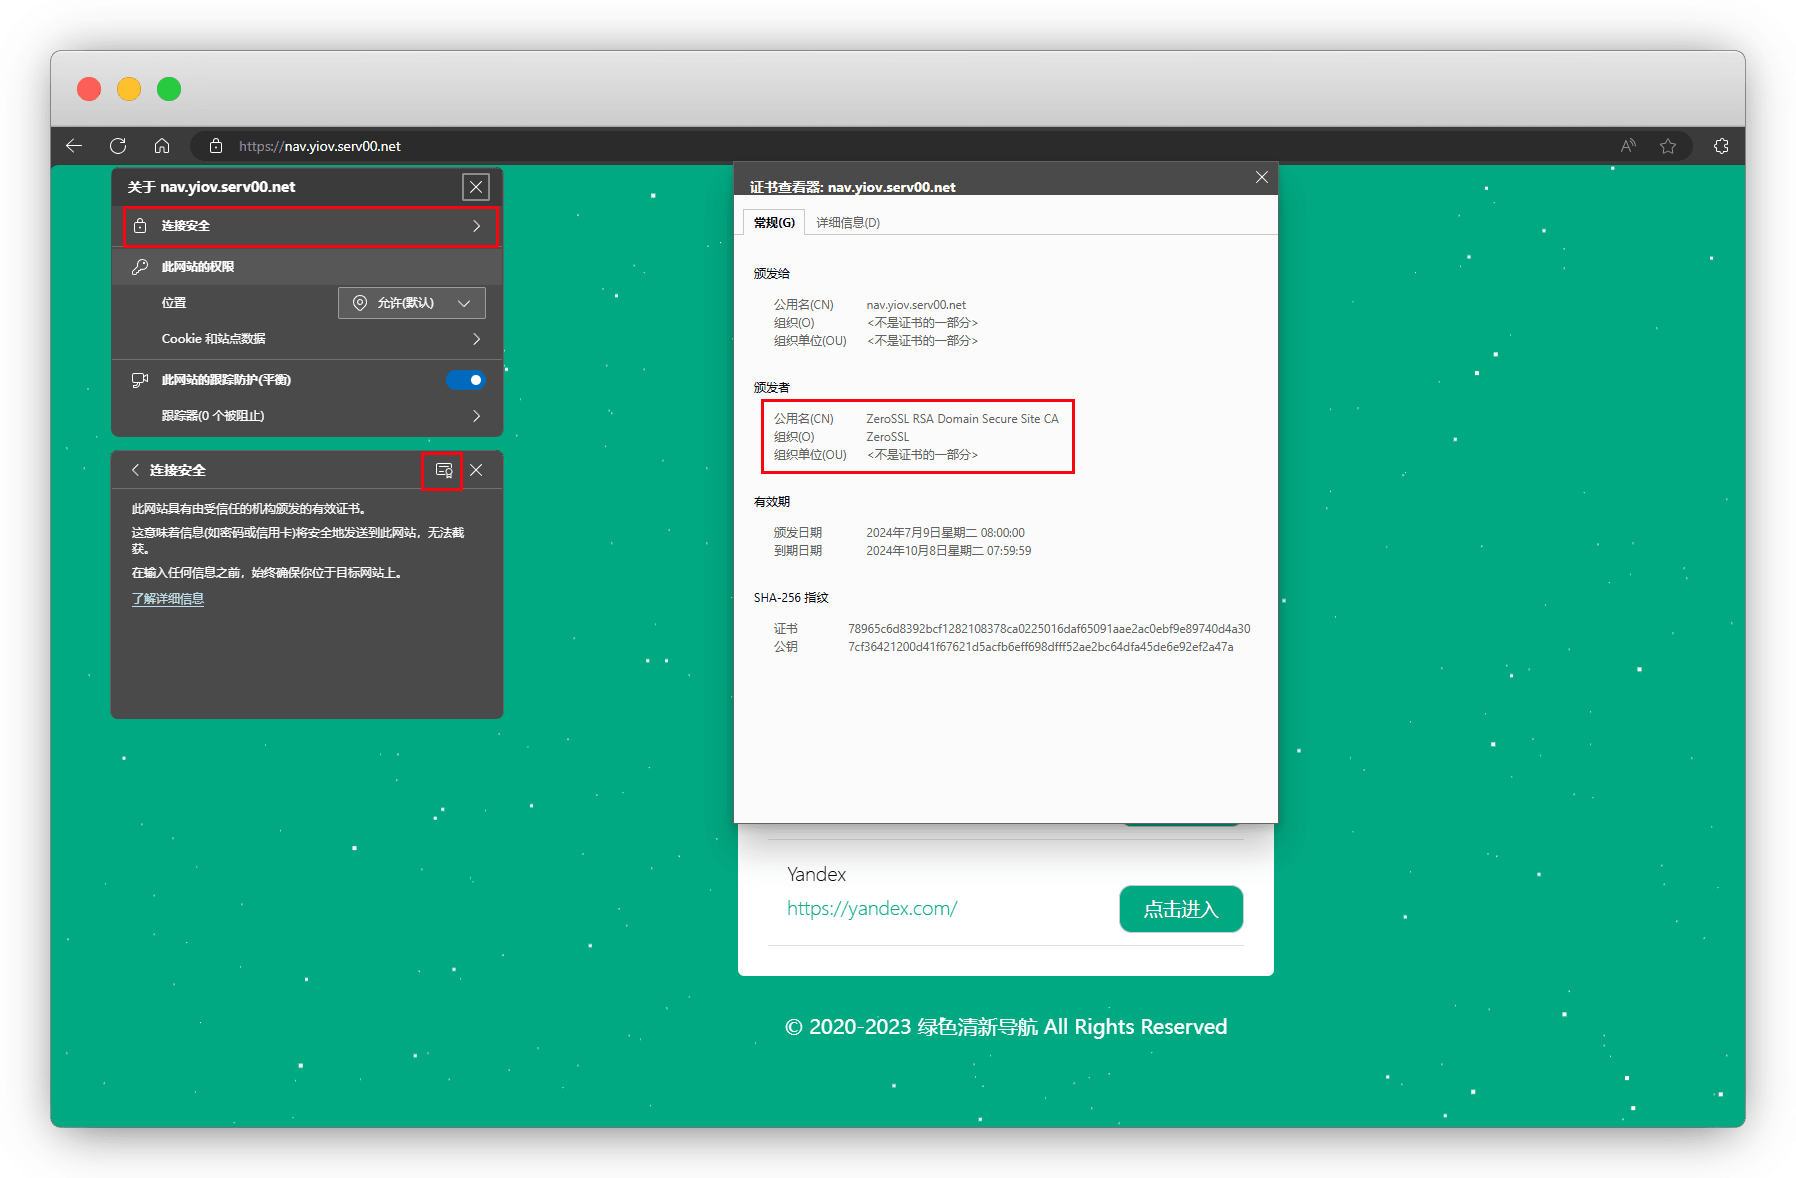The width and height of the screenshot is (1796, 1178).
Task: Open the location permission dropdown
Action: coord(411,303)
